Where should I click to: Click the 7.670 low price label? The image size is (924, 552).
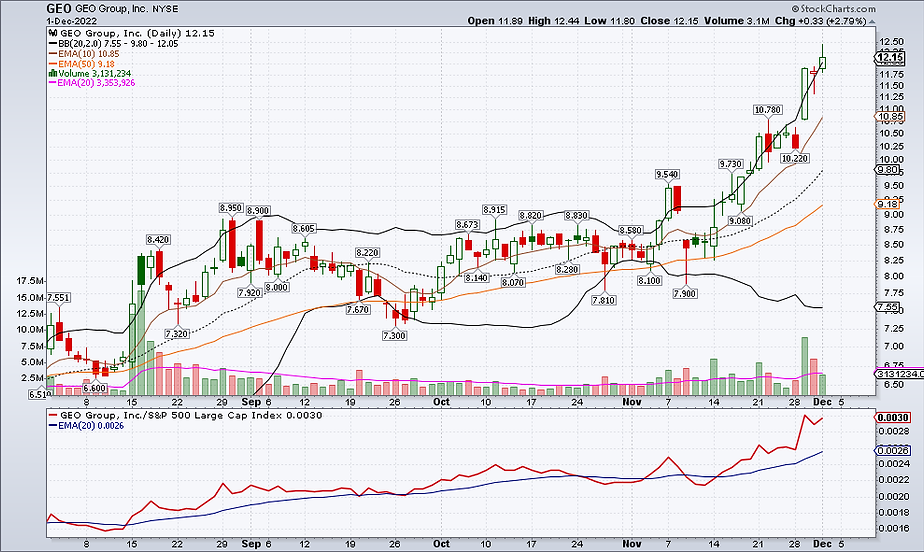pyautogui.click(x=358, y=310)
